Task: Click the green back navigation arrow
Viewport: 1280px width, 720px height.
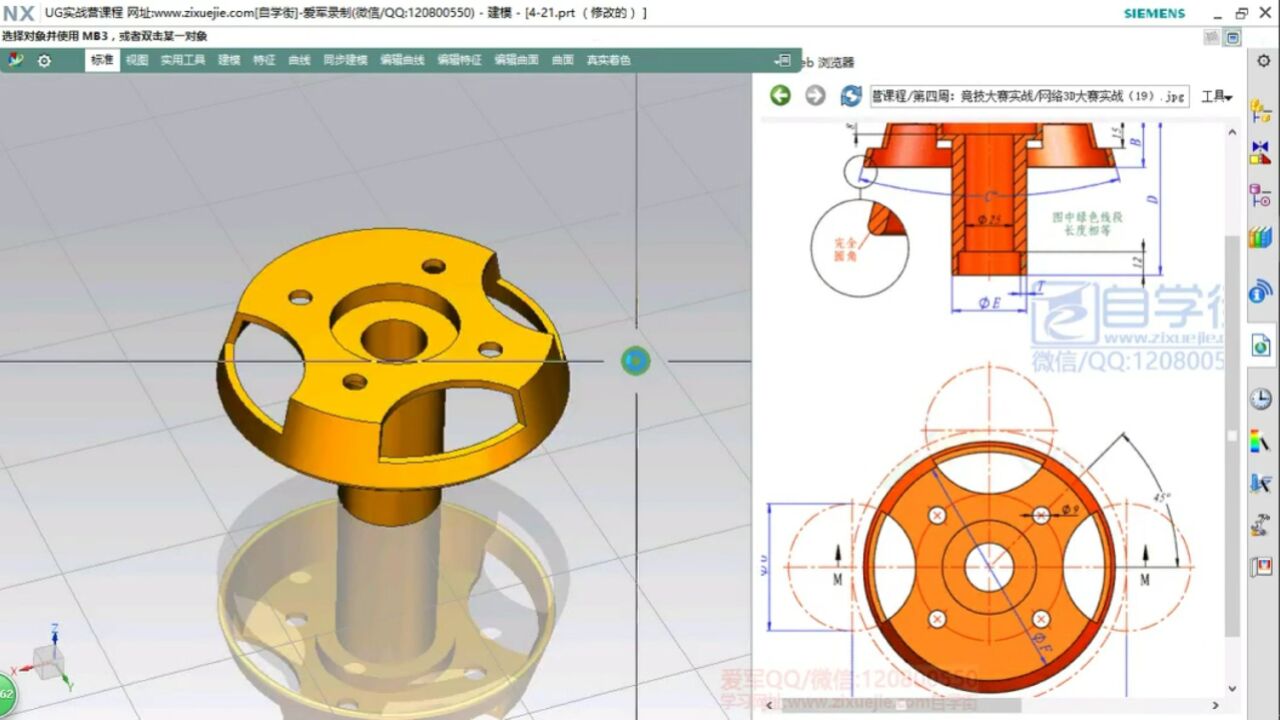Action: (x=781, y=96)
